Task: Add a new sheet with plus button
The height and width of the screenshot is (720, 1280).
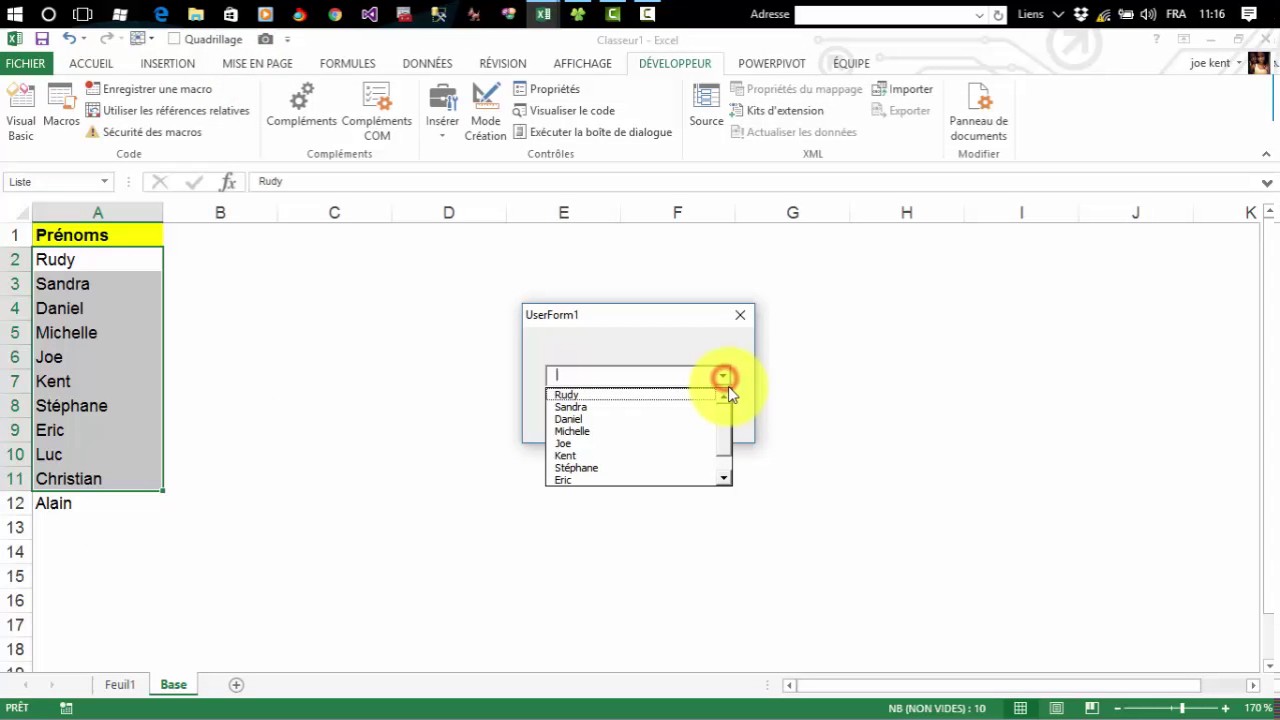Action: (x=236, y=685)
